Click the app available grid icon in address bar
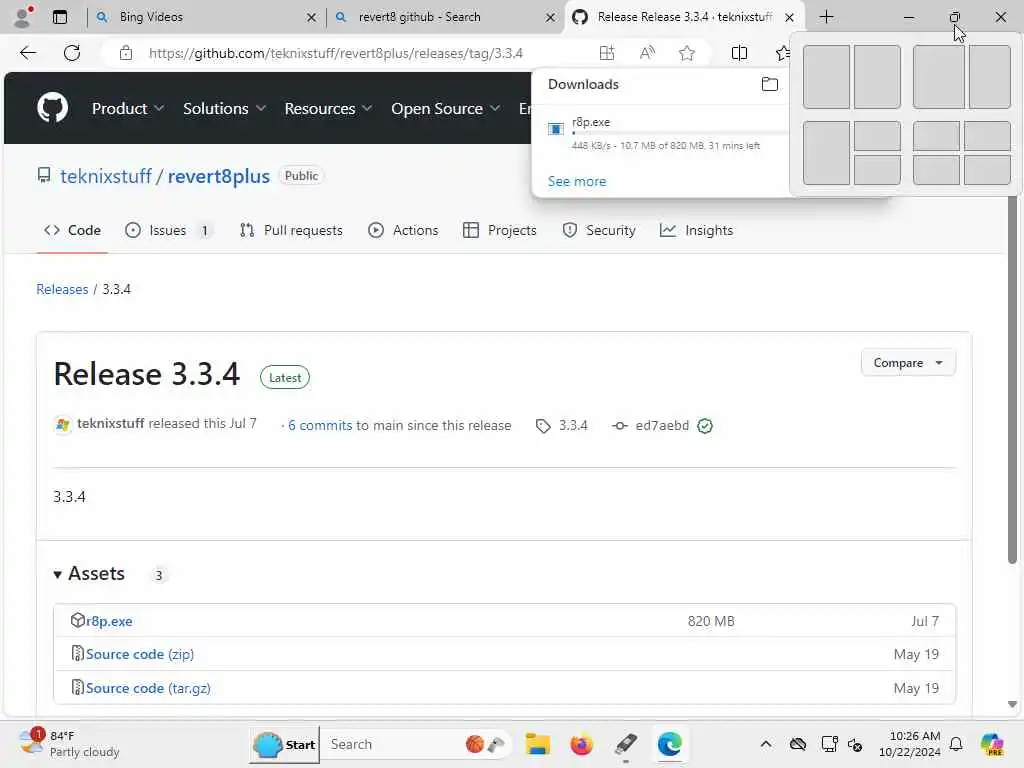The image size is (1024, 768). pos(607,53)
